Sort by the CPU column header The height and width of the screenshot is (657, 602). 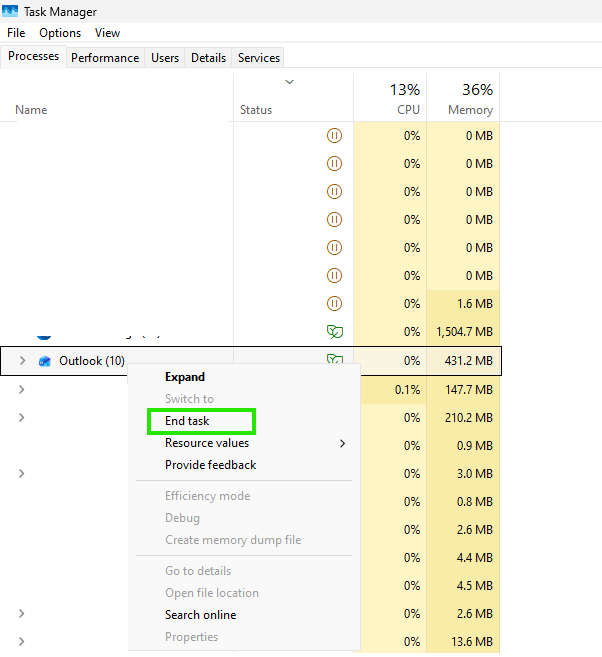(408, 110)
